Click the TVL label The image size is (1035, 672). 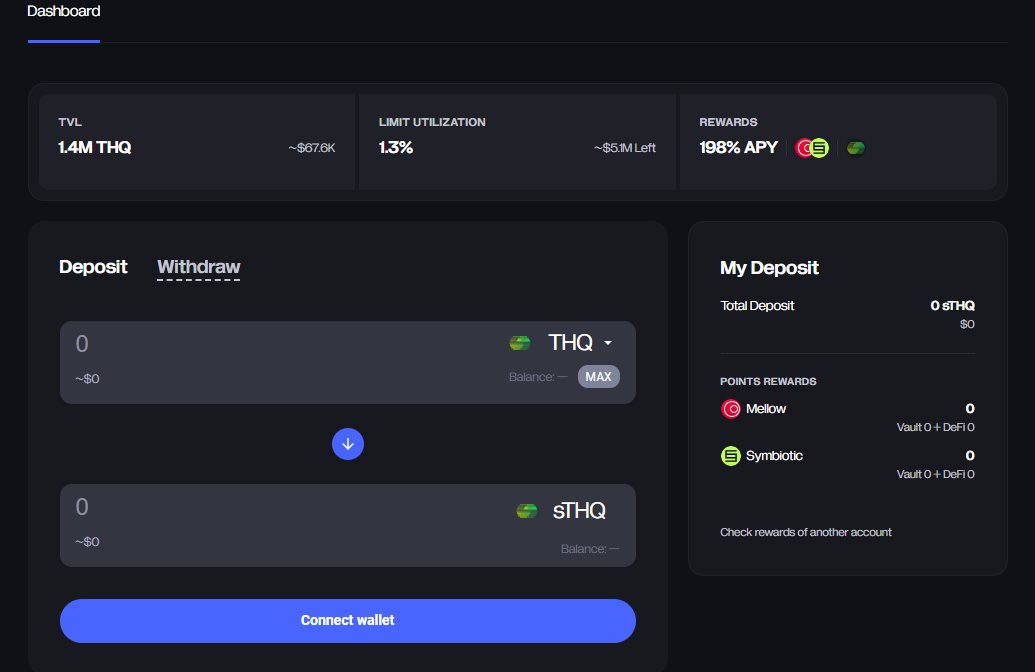70,122
